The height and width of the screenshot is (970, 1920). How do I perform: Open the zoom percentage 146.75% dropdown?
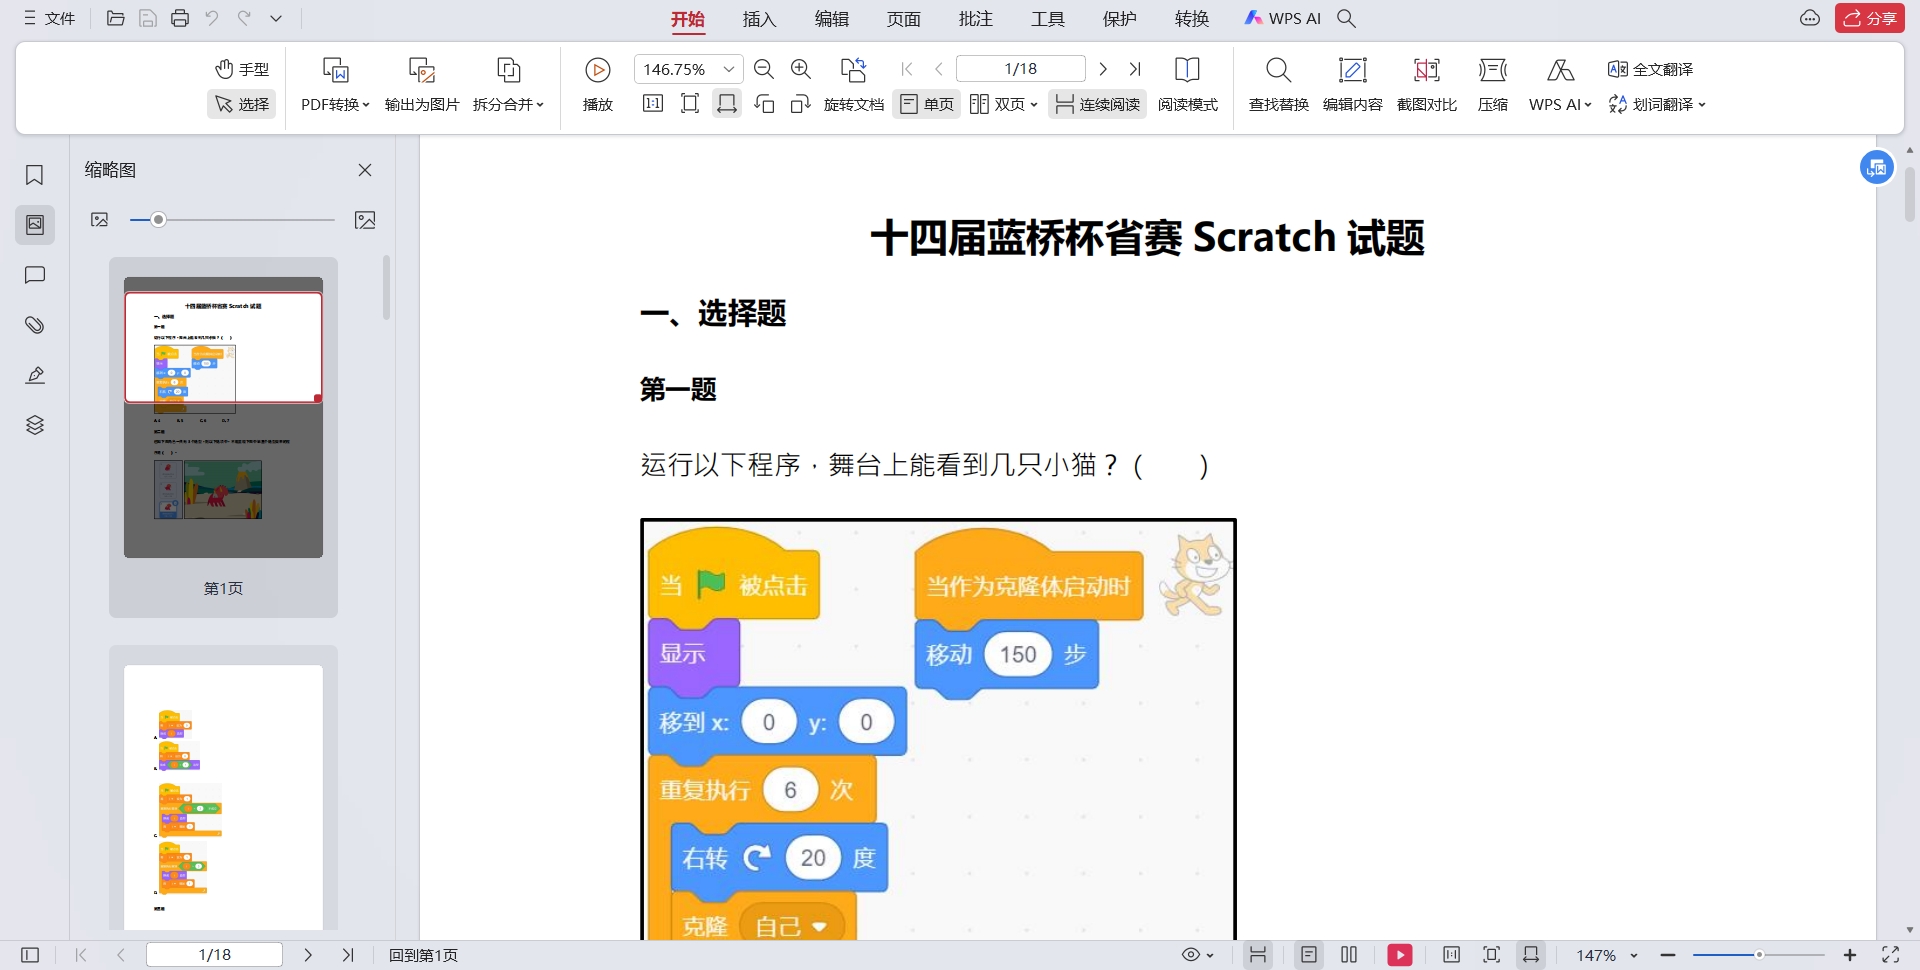pyautogui.click(x=730, y=69)
